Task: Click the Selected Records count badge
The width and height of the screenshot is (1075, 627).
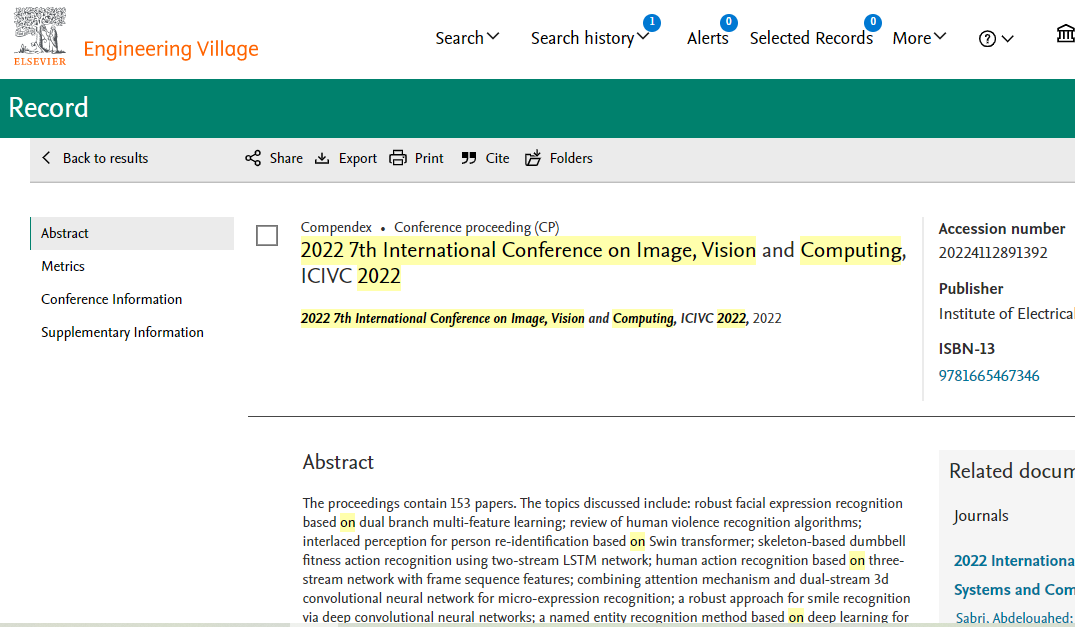Action: tap(873, 23)
